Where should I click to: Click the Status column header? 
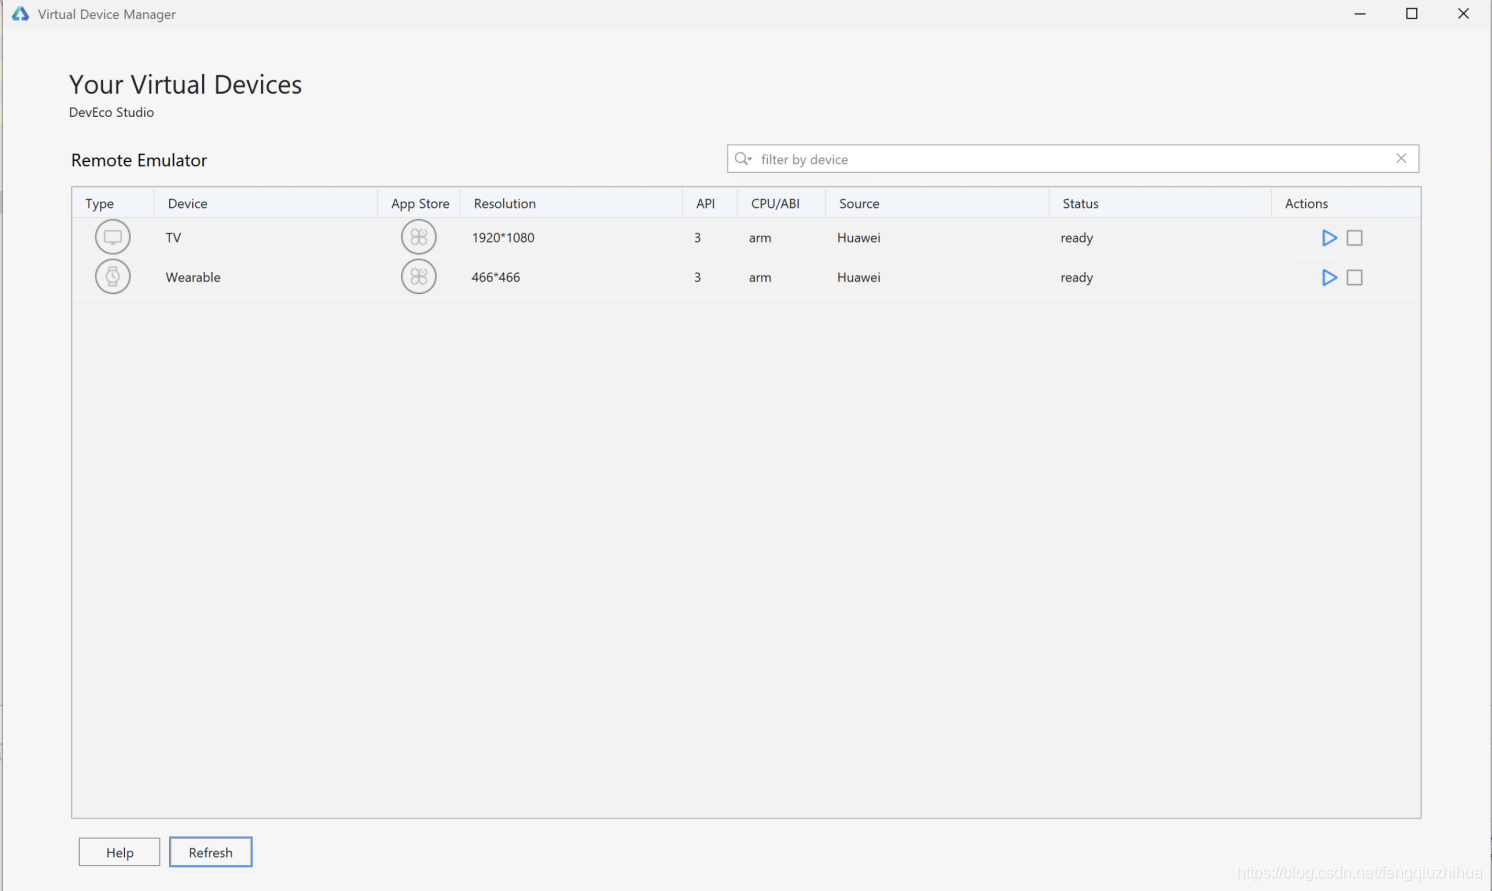(1081, 203)
